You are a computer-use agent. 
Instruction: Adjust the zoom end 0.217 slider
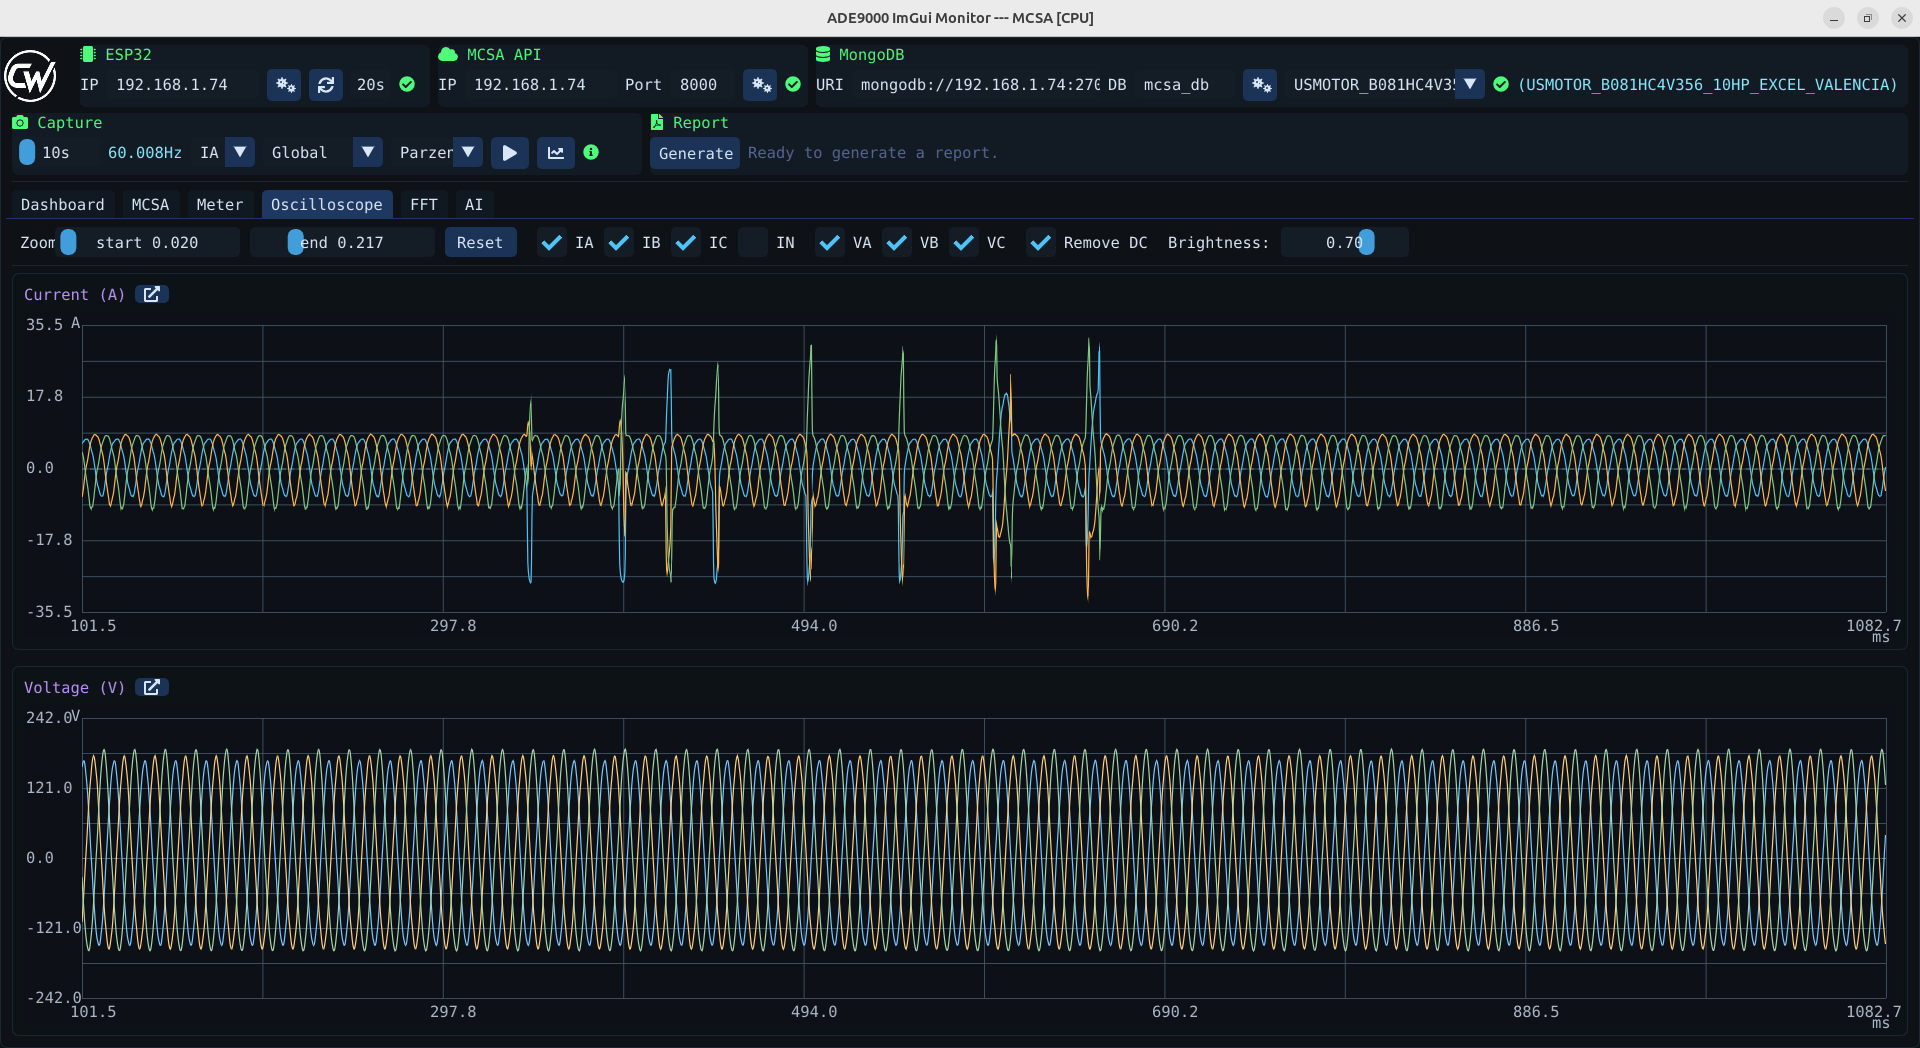(342, 243)
